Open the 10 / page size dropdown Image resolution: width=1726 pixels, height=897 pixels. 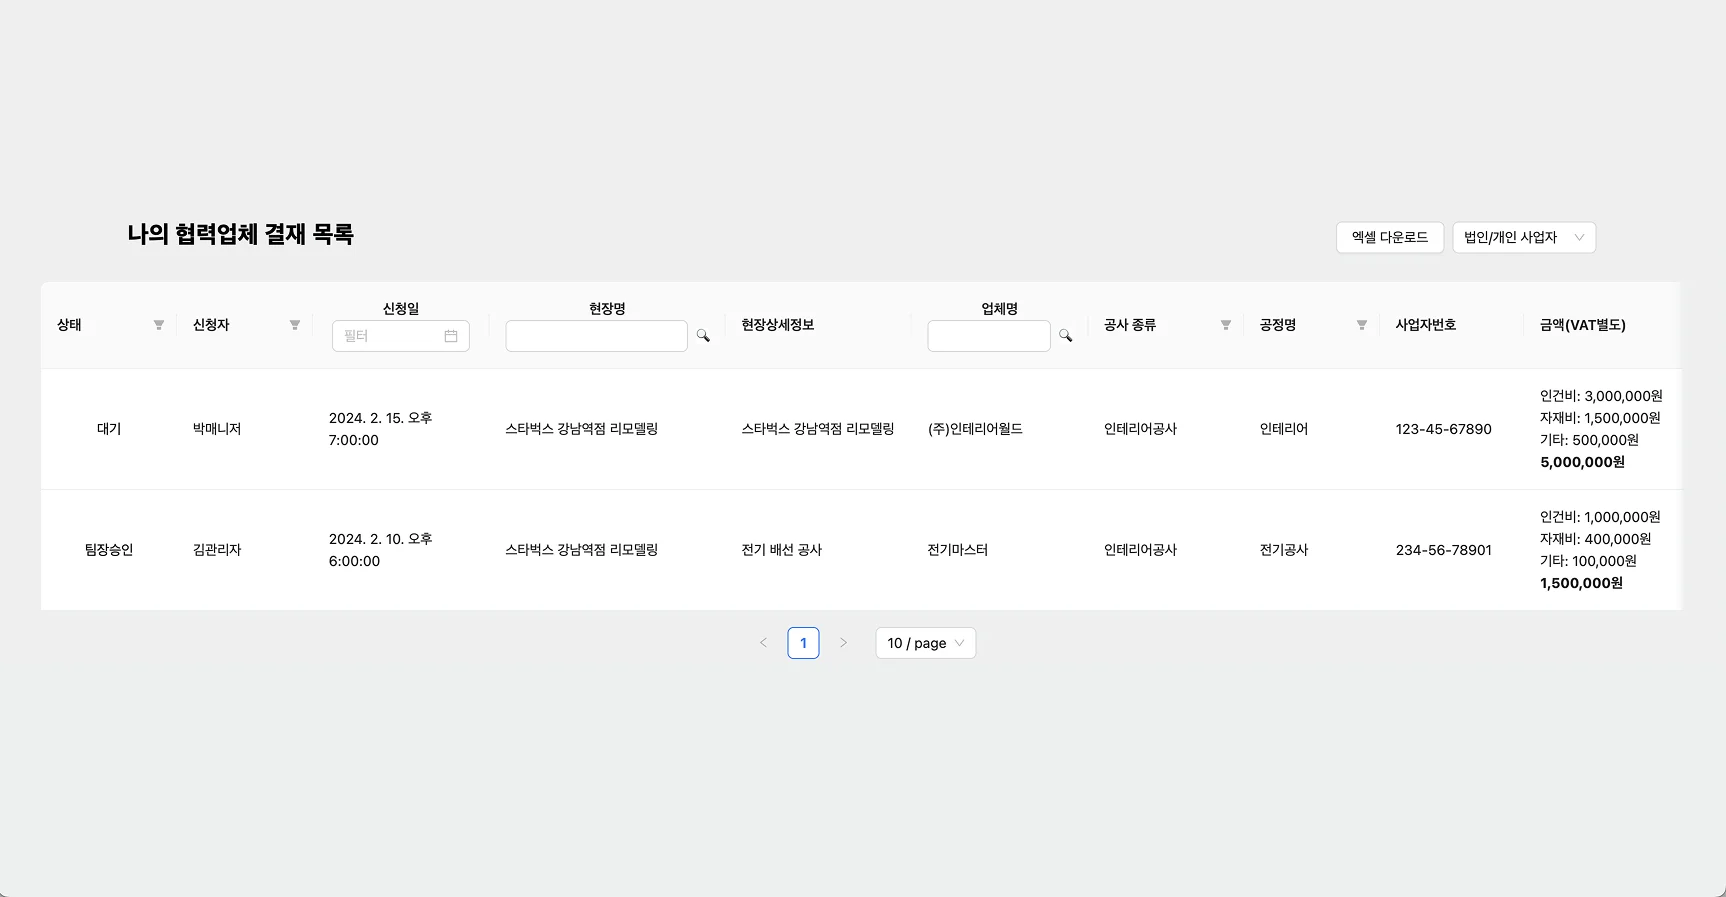[926, 643]
